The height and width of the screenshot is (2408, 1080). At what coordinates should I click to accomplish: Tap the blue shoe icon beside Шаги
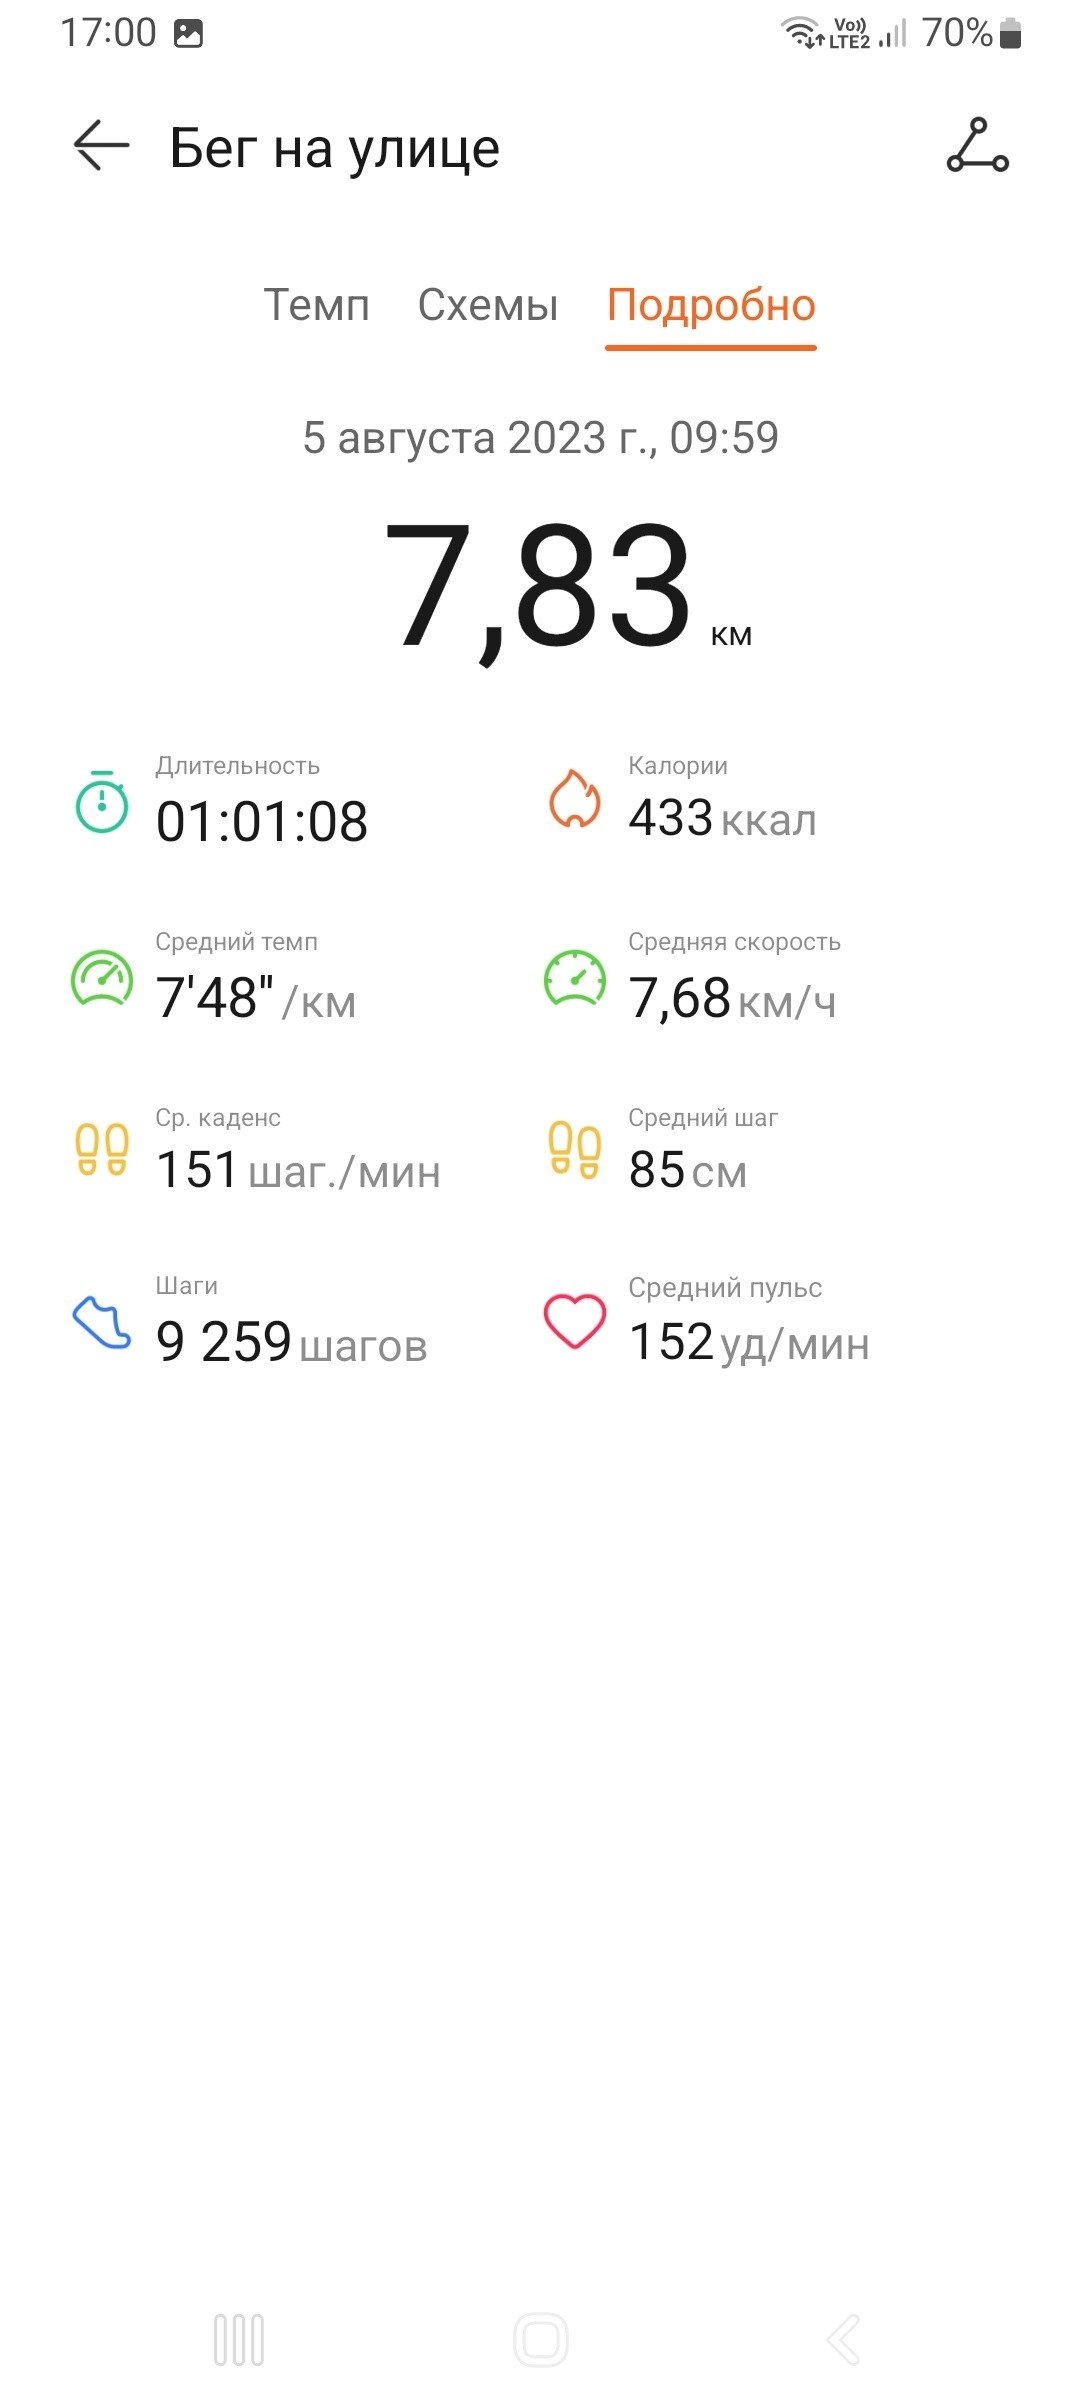(x=102, y=1323)
